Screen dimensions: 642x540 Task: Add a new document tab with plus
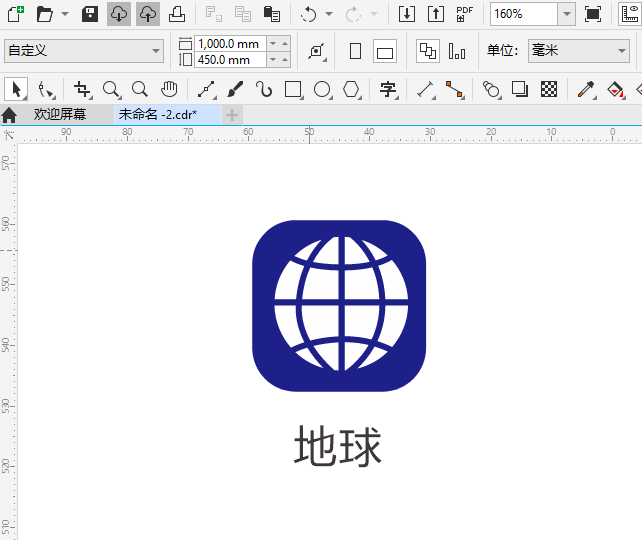click(232, 115)
